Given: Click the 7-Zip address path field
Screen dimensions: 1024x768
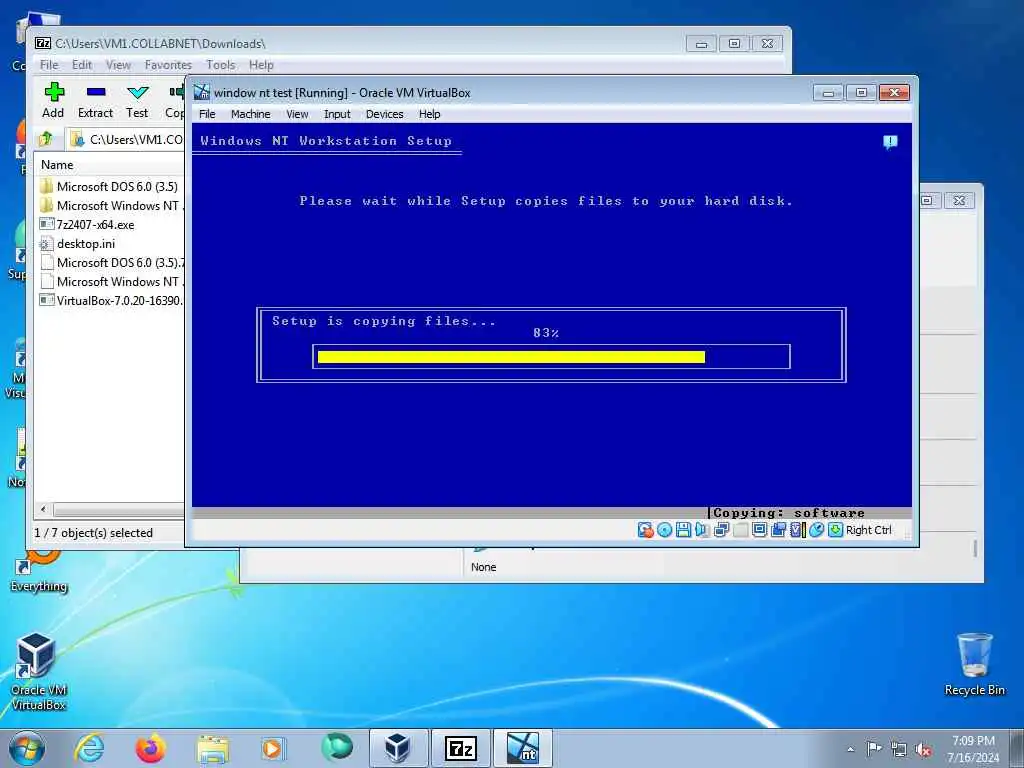Looking at the screenshot, I should 125,139.
